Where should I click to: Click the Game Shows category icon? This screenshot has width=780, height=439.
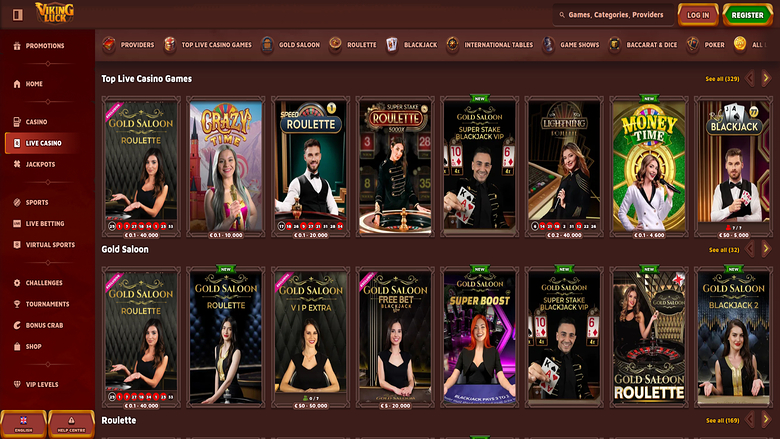tap(548, 45)
